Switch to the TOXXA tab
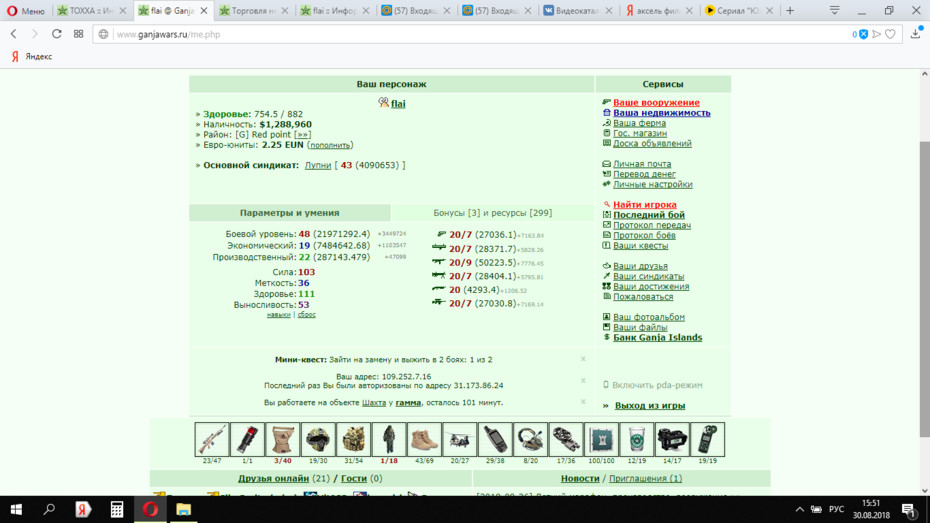The width and height of the screenshot is (930, 523). (x=91, y=11)
